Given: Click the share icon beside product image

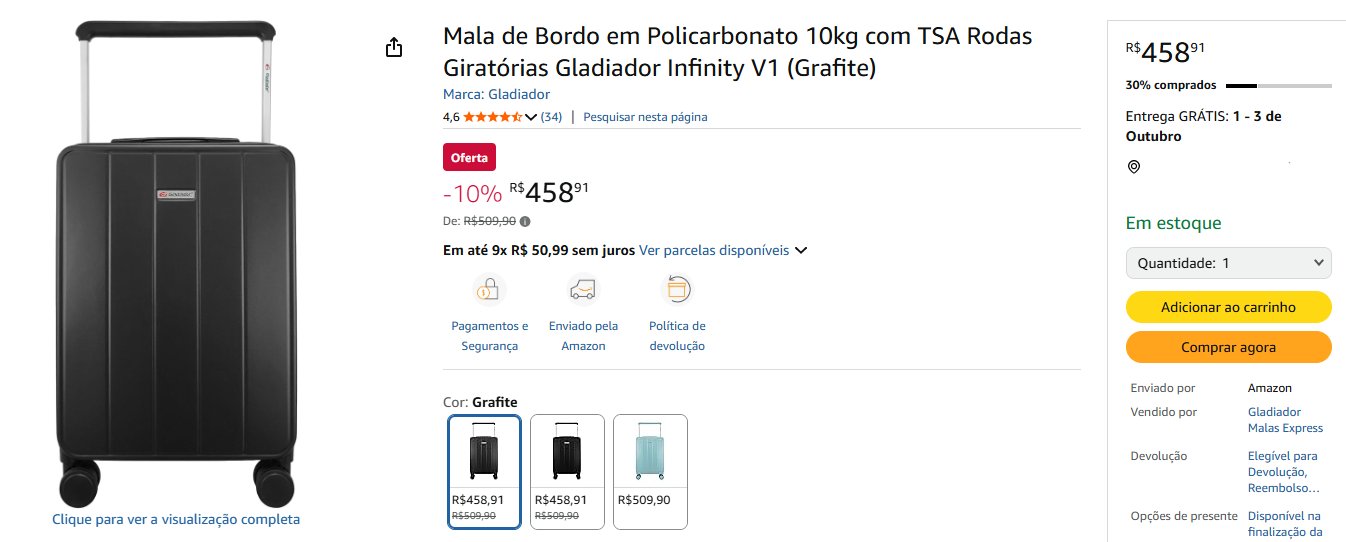Looking at the screenshot, I should [394, 48].
